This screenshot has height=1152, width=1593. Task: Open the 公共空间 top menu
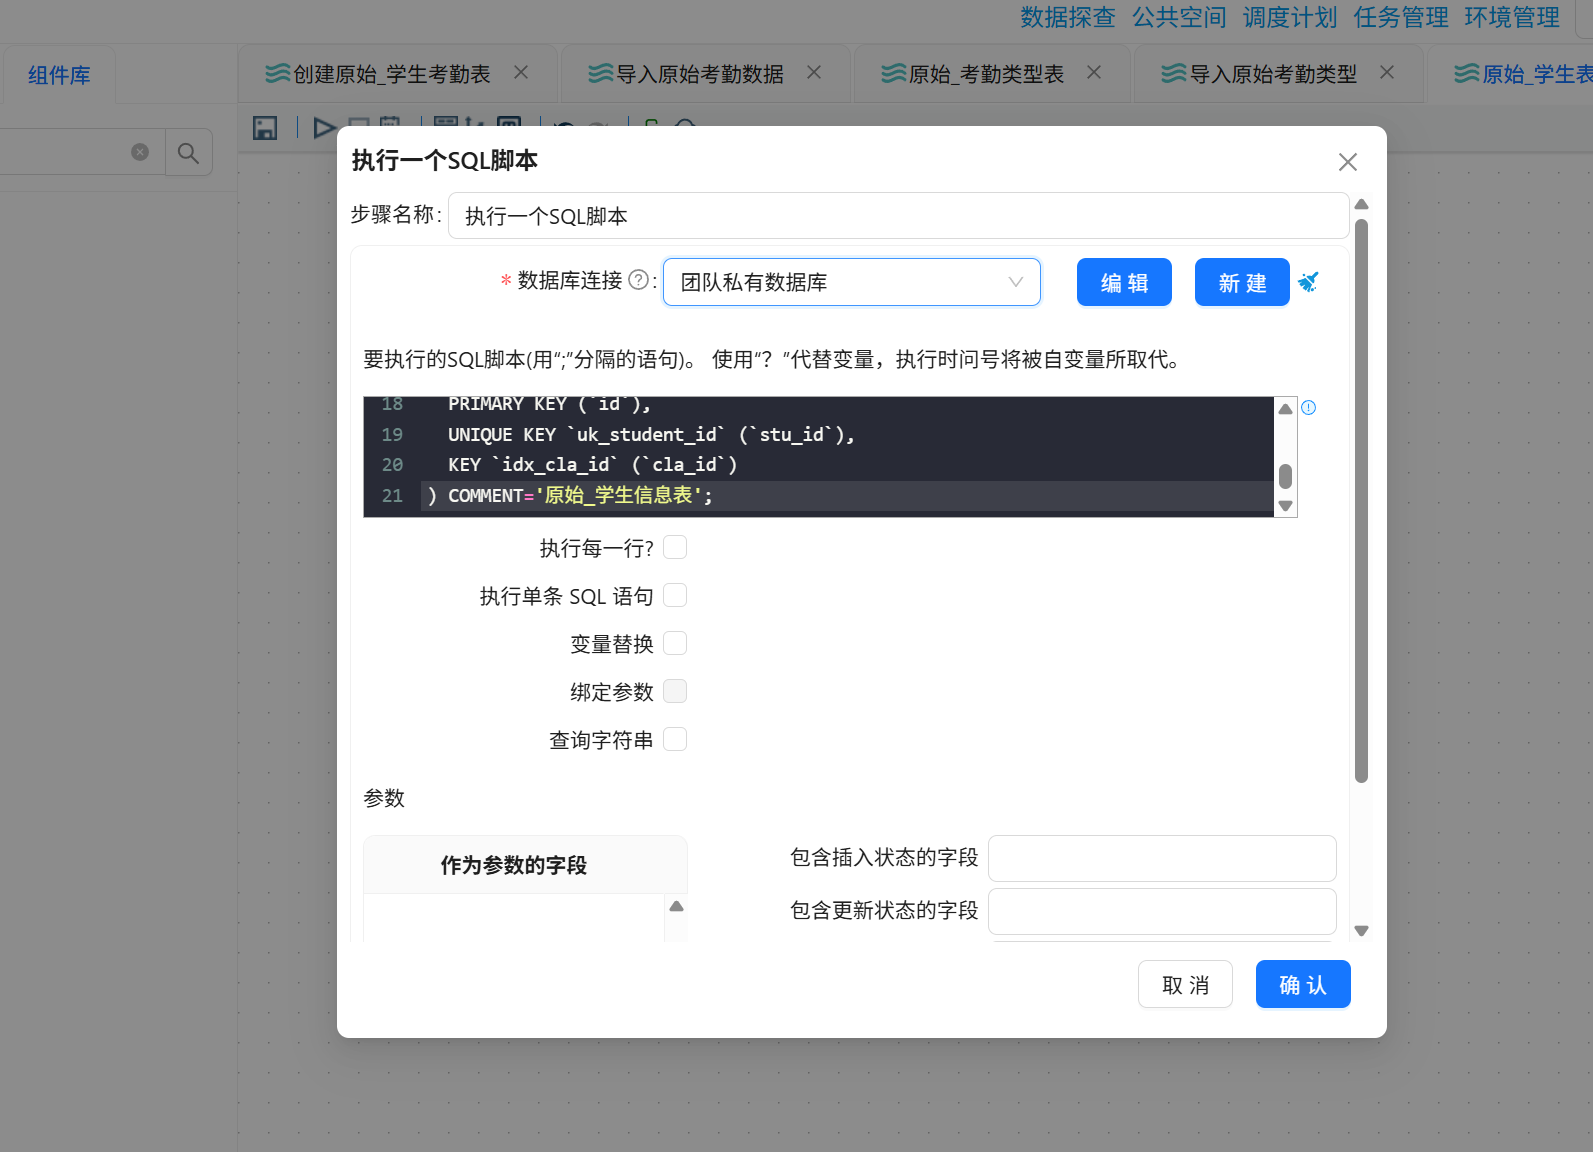click(x=1178, y=17)
